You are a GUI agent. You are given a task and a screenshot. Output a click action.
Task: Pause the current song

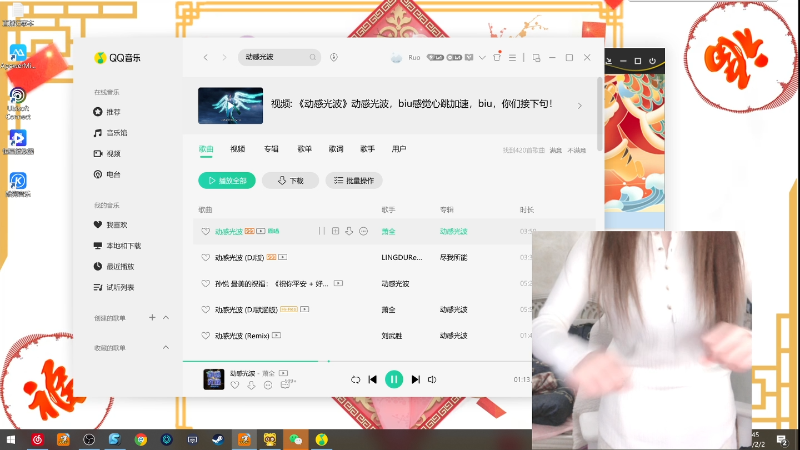[x=394, y=380]
